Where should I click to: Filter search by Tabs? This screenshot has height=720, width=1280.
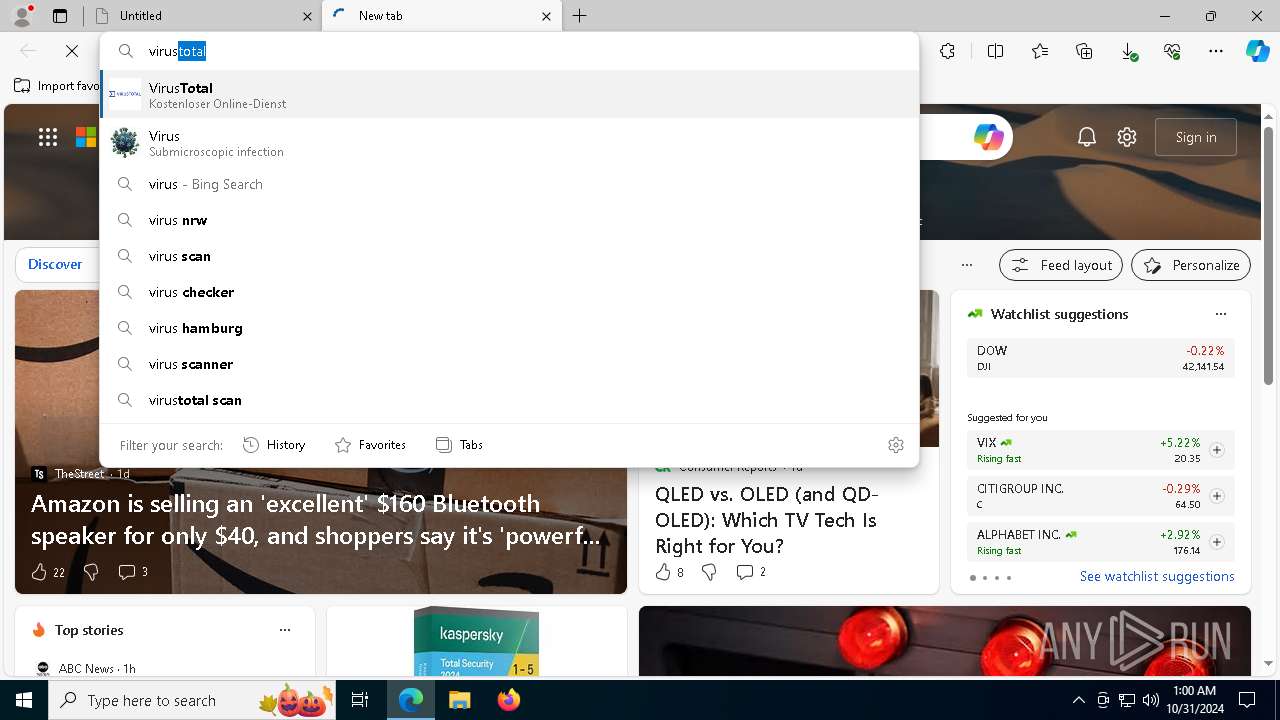pos(459,445)
